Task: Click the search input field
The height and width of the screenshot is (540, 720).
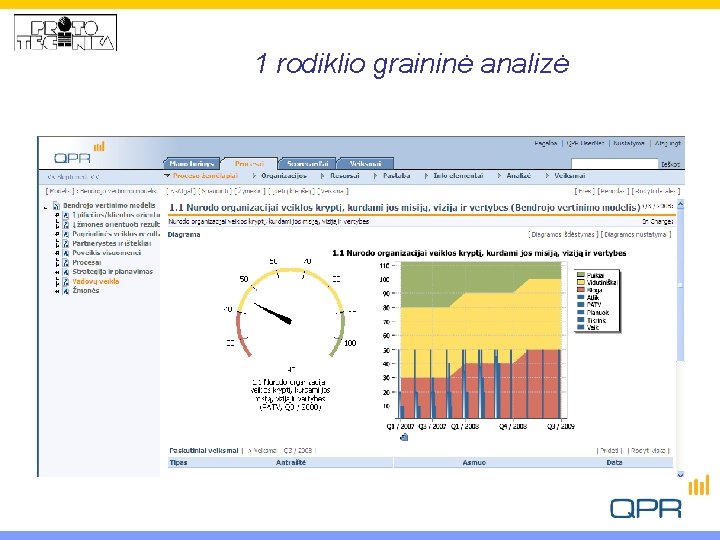Action: (614, 164)
